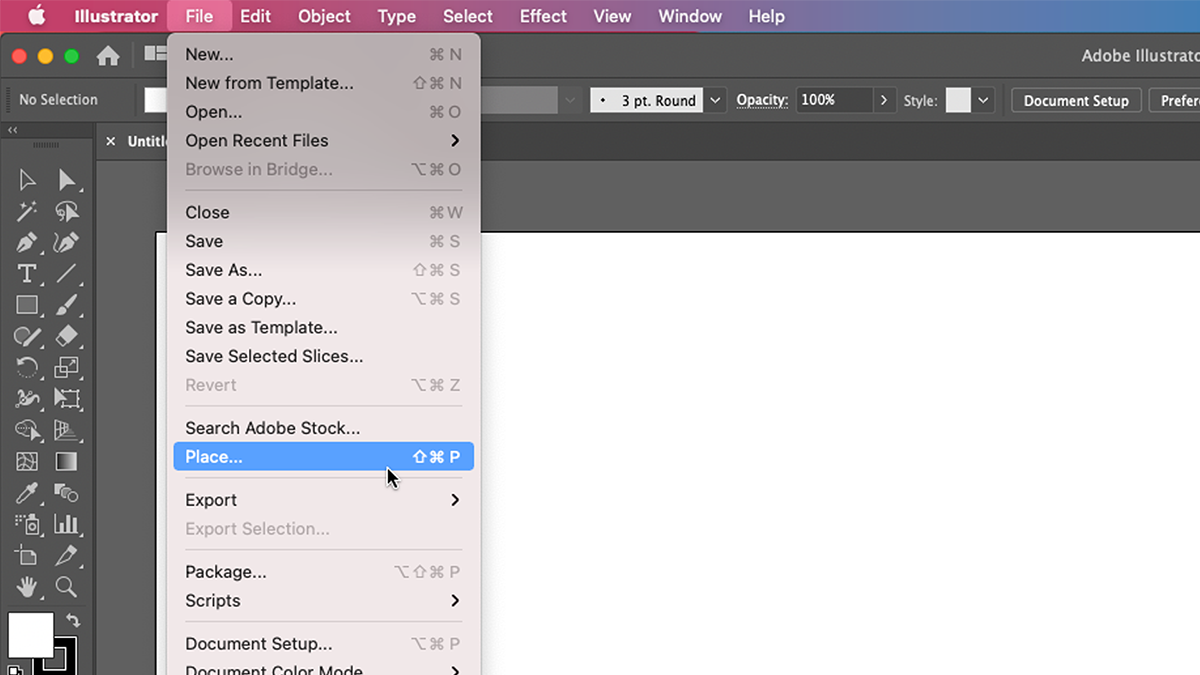Select the Magic Wand tool

pyautogui.click(x=27, y=211)
